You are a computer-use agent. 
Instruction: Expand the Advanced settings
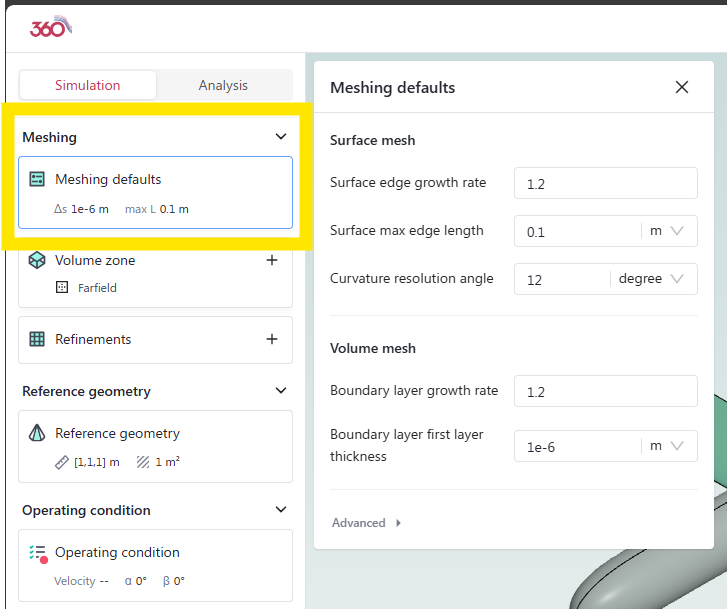(366, 523)
